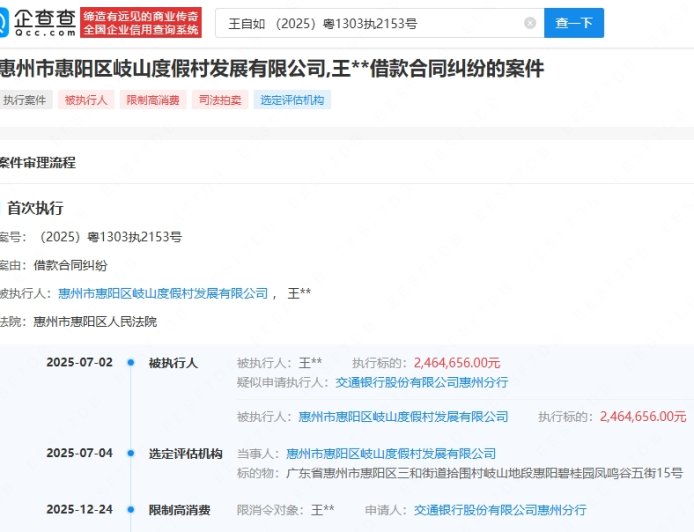
Task: Click case number （2025）粤1303执2153号 text
Action: pyautogui.click(x=109, y=237)
